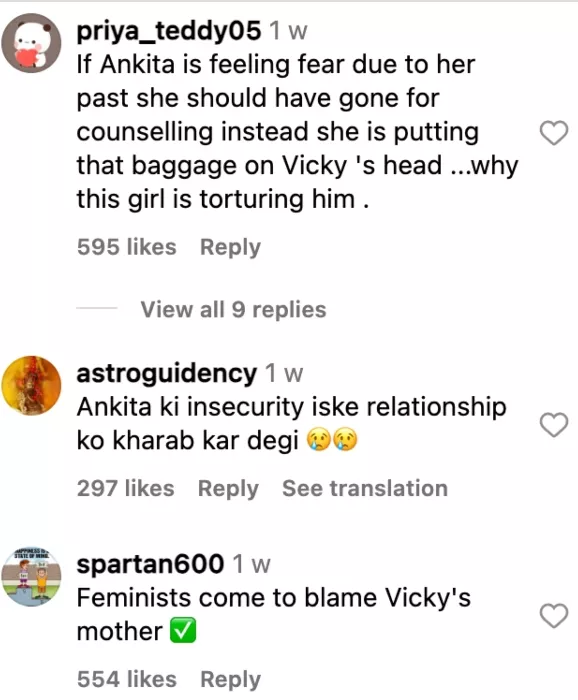Viewport: 578px width, 700px height.
Task: Open priya_teddy05's profile picture
Action: tap(31, 43)
